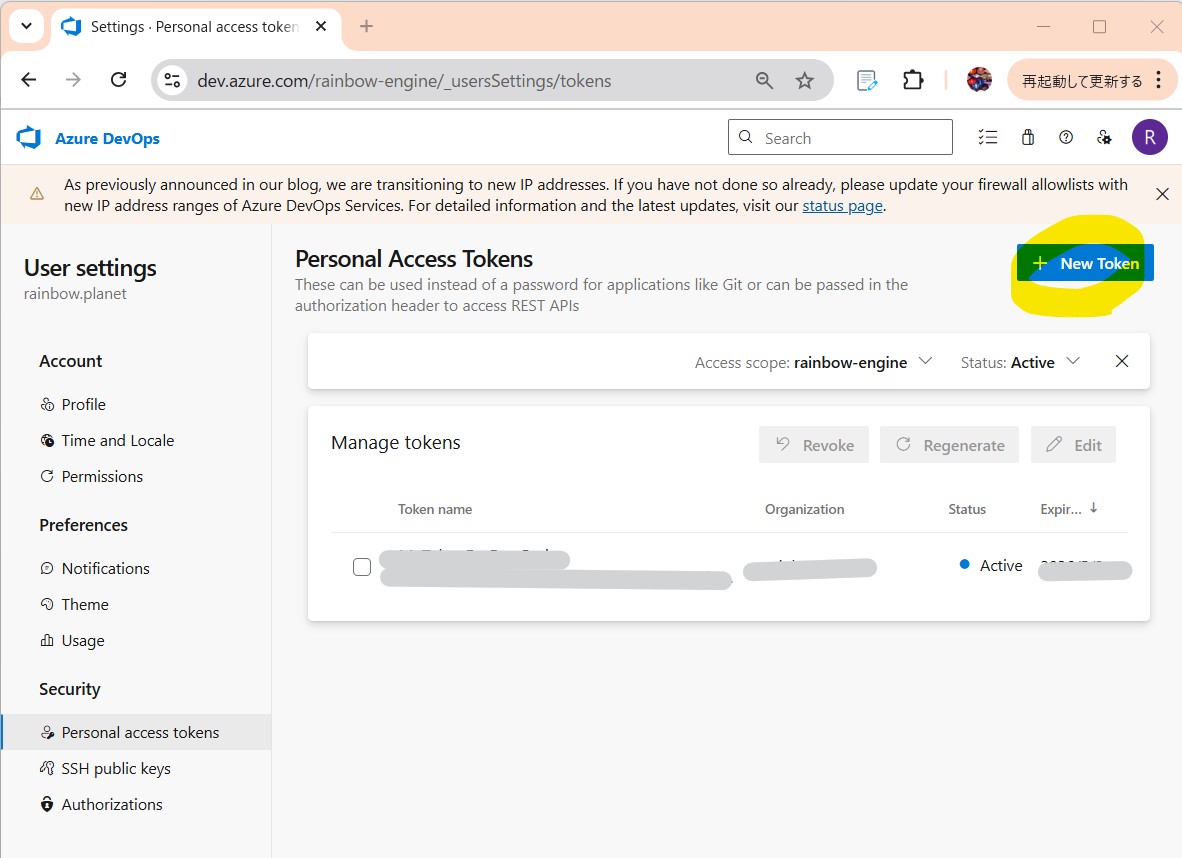This screenshot has height=858, width=1182.
Task: Click the Theme sidebar icon
Action: pyautogui.click(x=47, y=604)
